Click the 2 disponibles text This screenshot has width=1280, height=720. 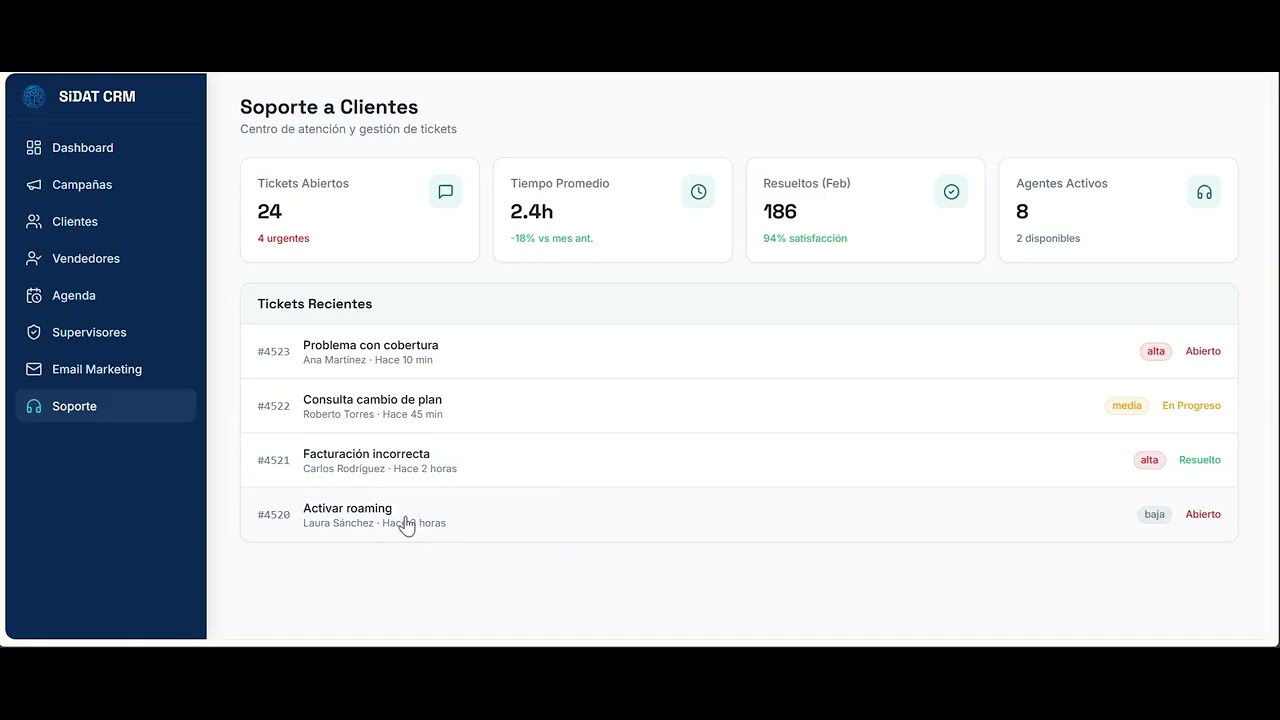point(1048,238)
